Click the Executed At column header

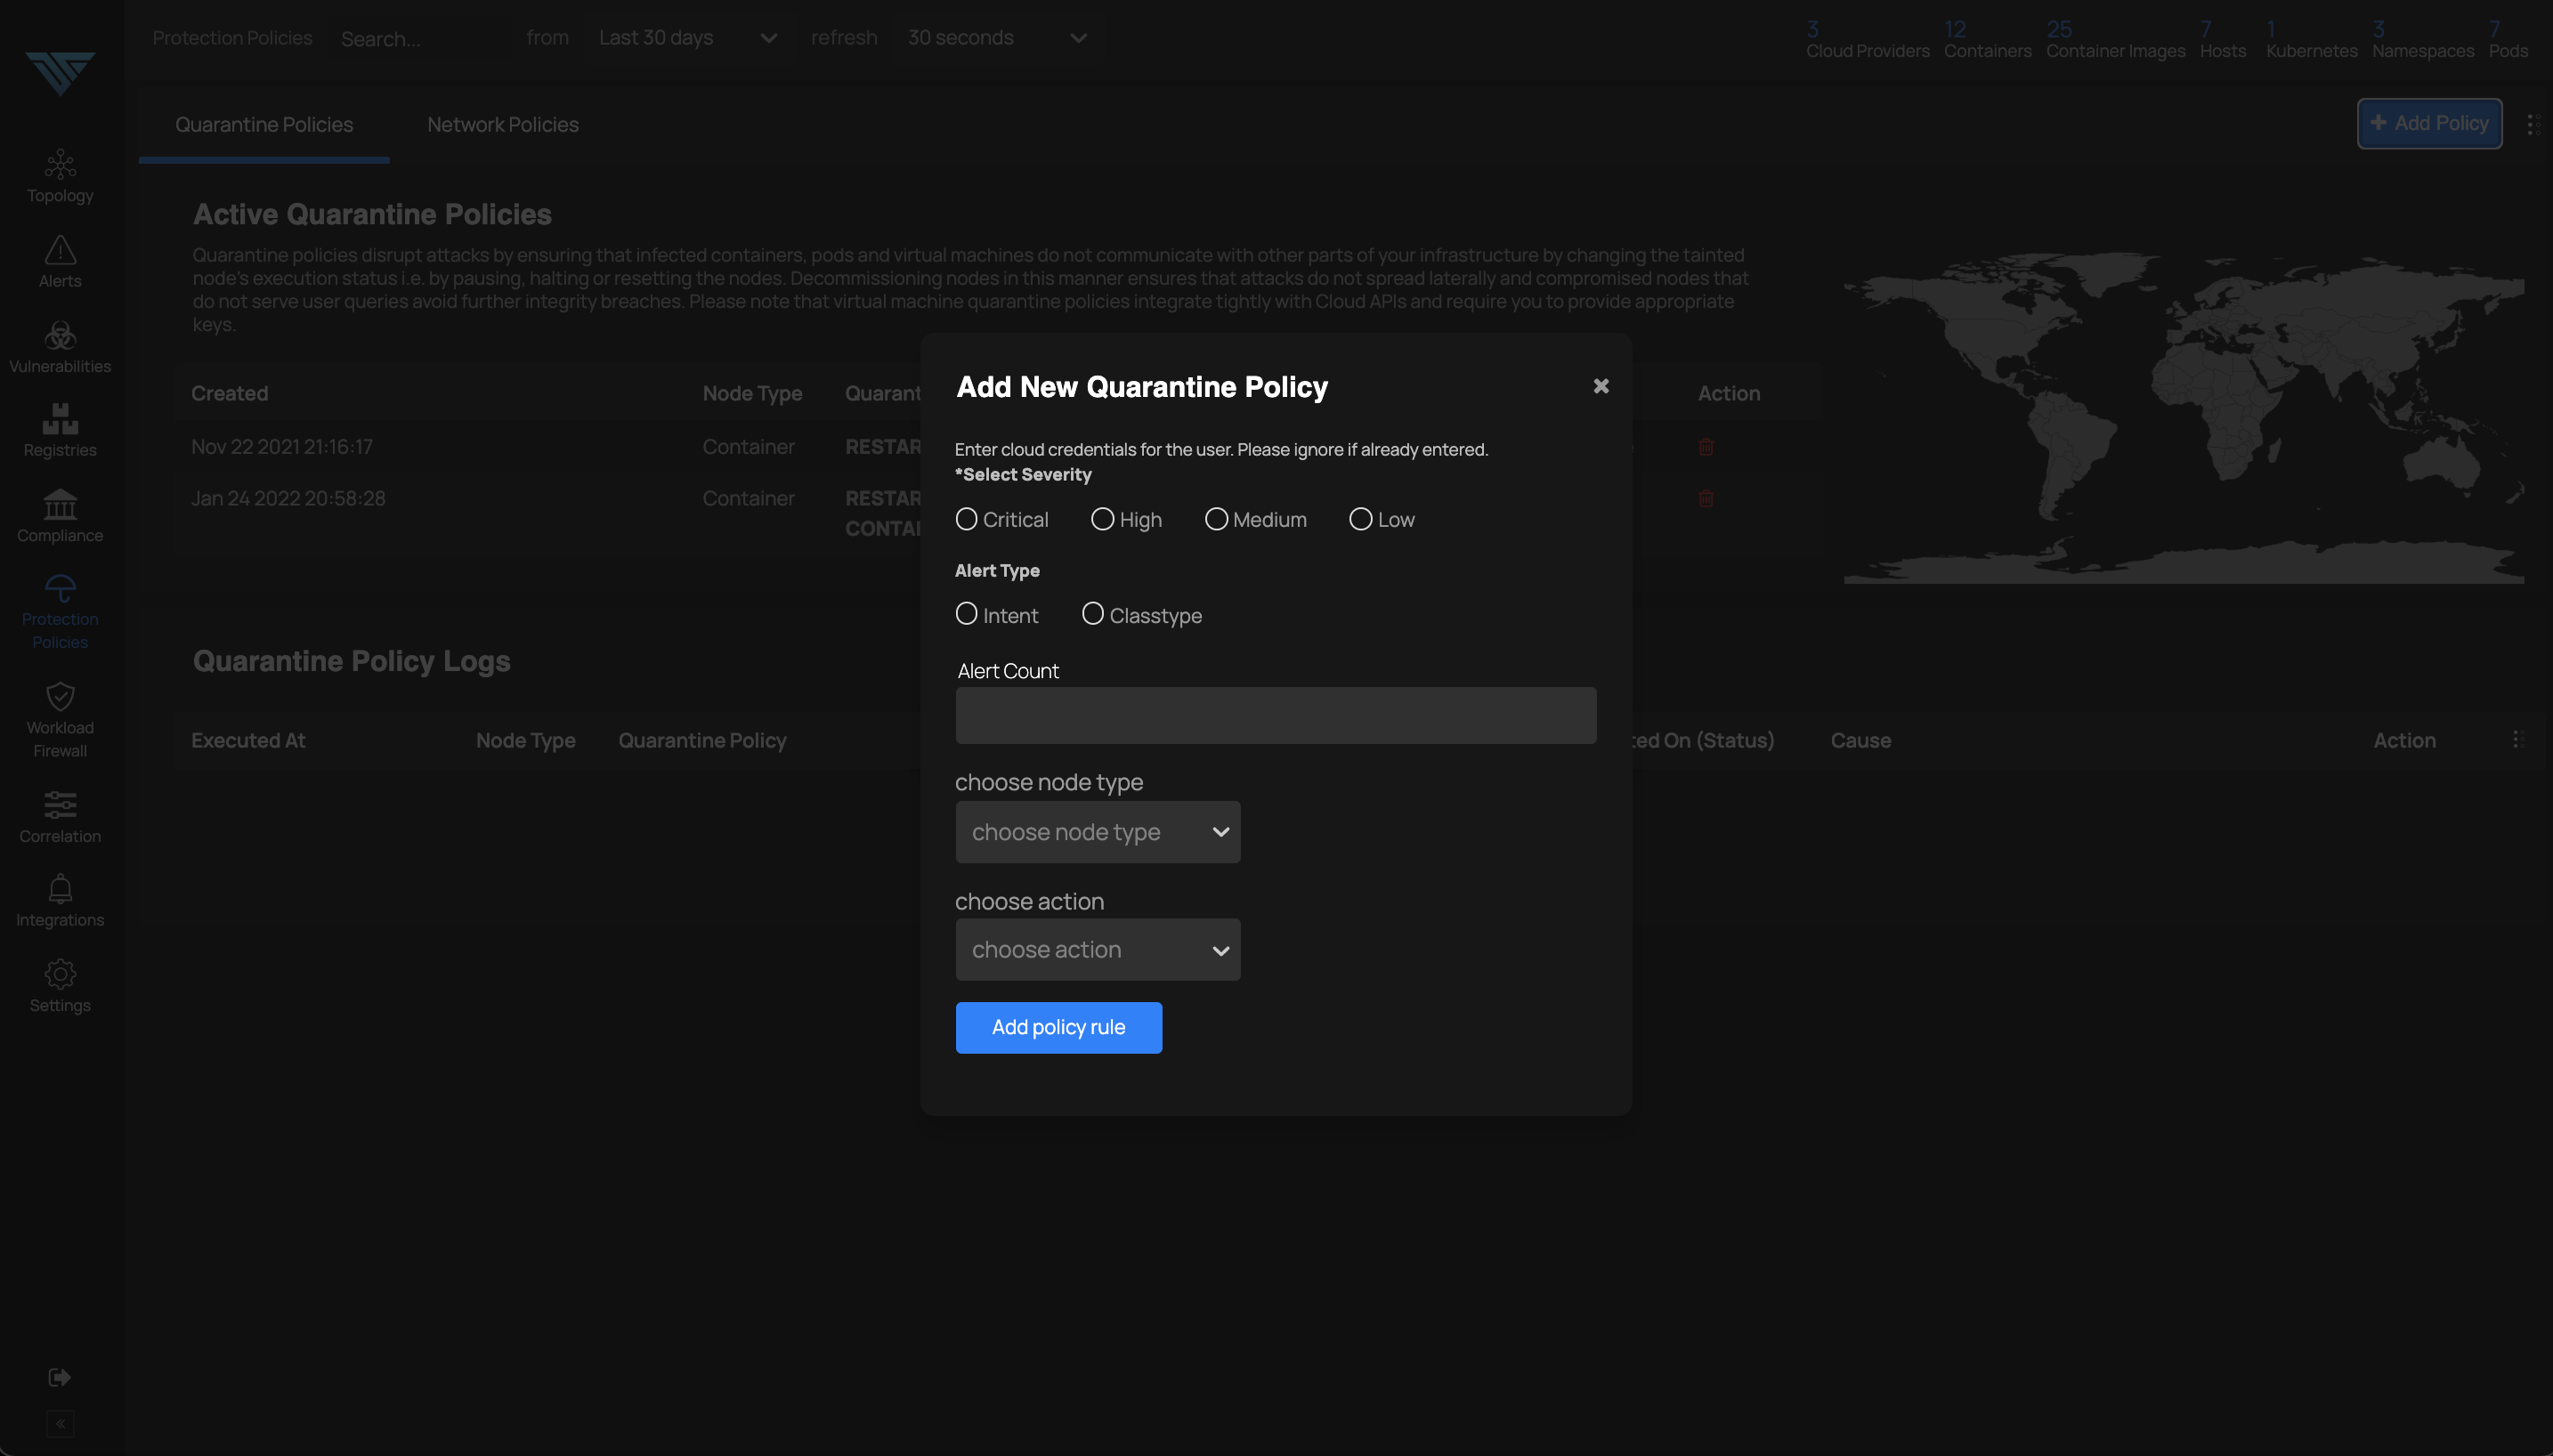(x=248, y=740)
